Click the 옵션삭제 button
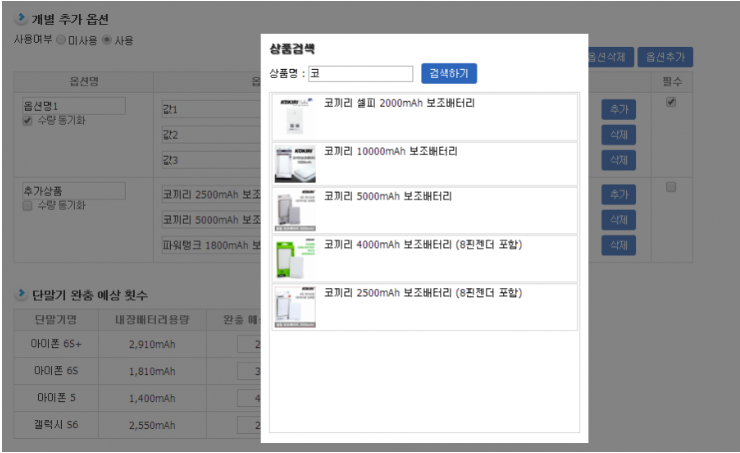The width and height of the screenshot is (740, 453). [610, 57]
